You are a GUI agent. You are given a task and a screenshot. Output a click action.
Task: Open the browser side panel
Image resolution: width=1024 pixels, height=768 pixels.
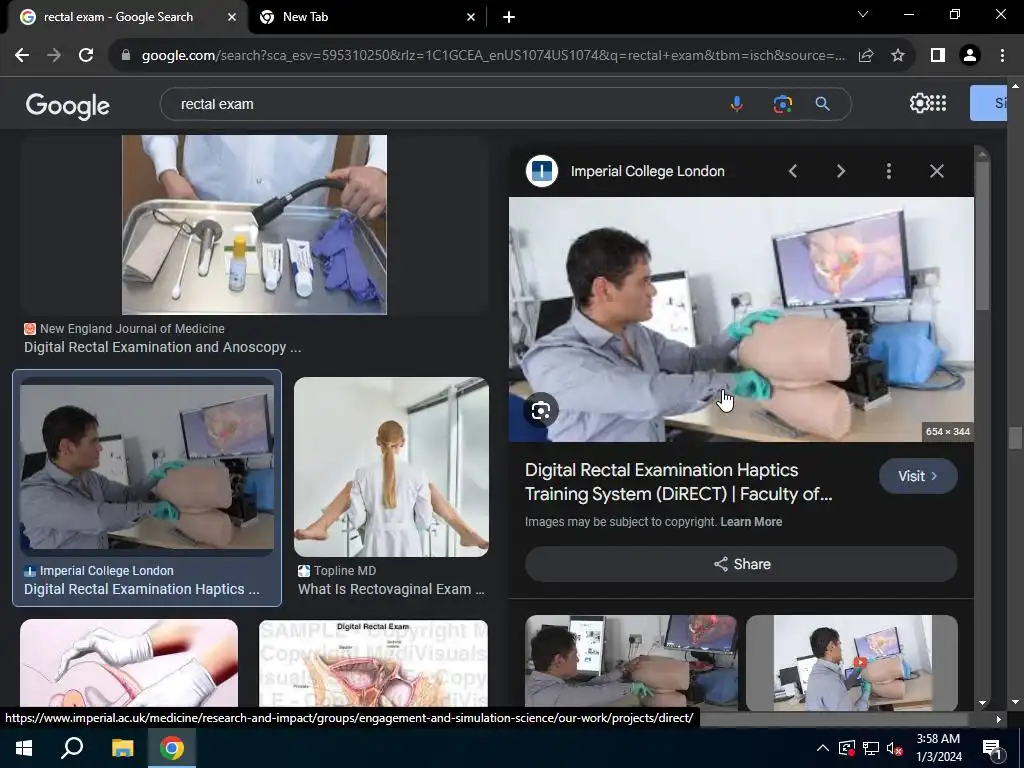938,56
